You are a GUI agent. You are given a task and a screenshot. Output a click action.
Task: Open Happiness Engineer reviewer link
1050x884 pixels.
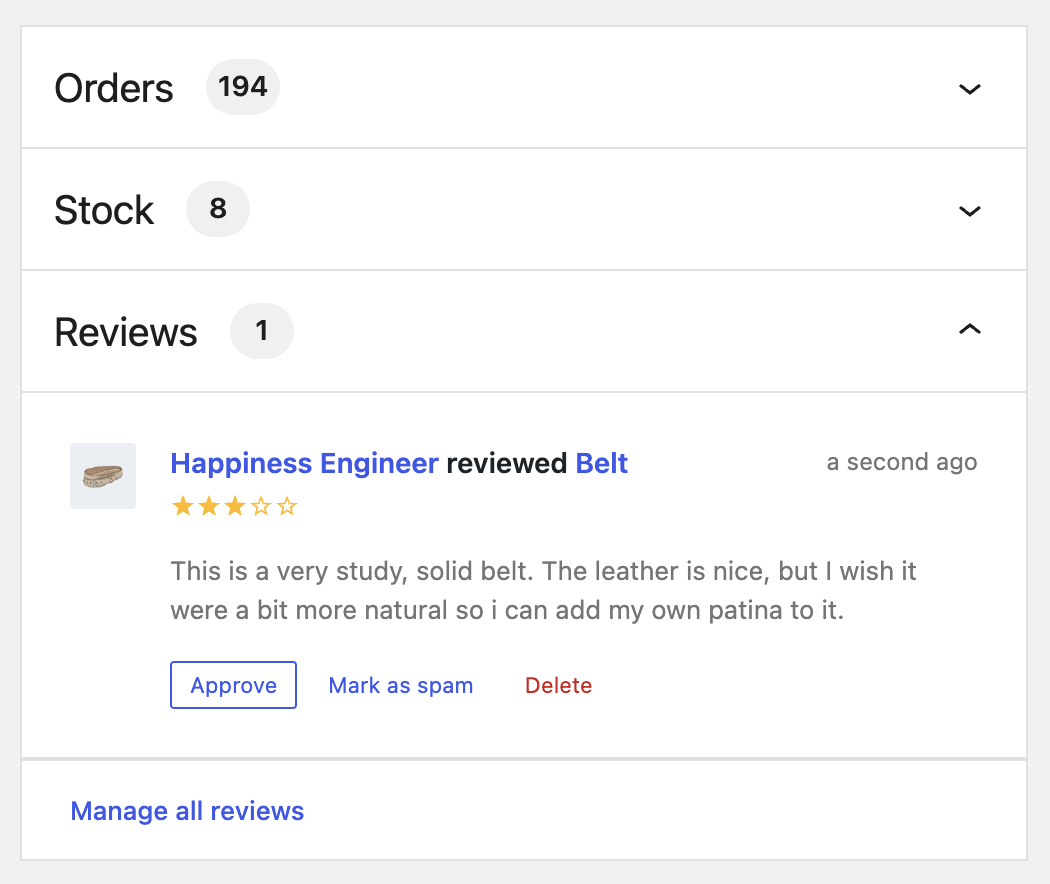pos(305,463)
